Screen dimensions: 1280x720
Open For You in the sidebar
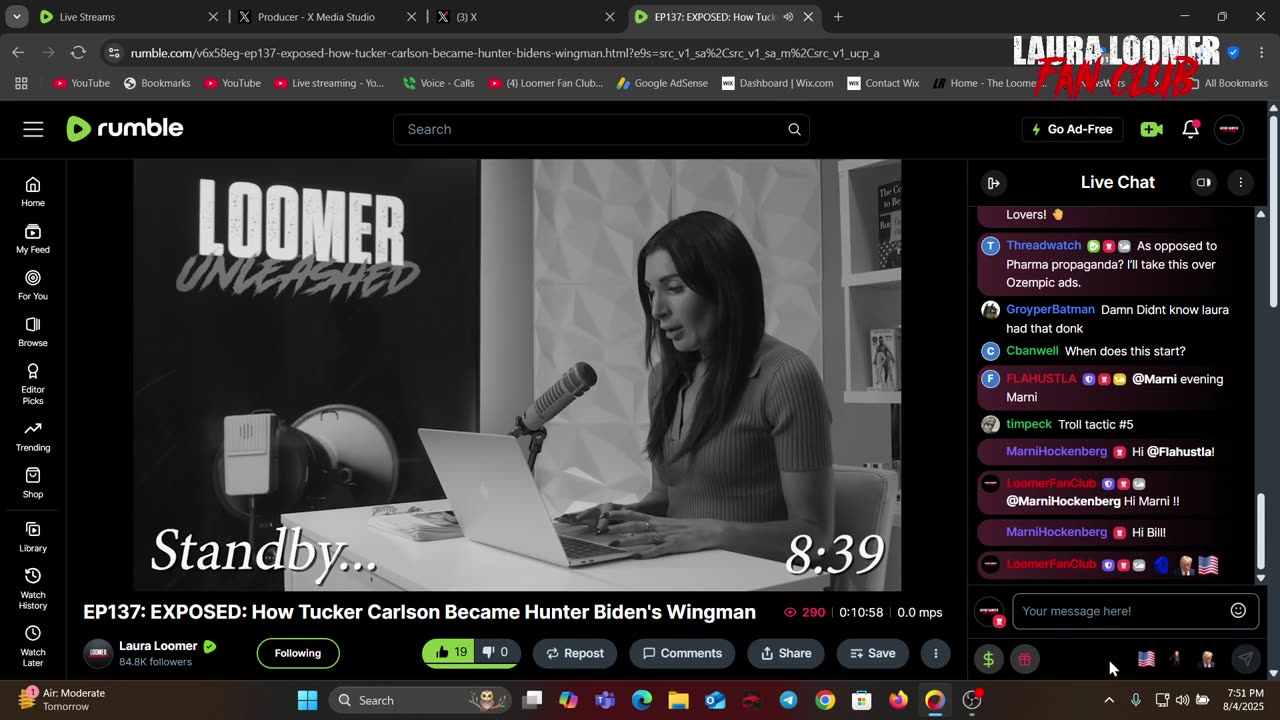coord(33,285)
